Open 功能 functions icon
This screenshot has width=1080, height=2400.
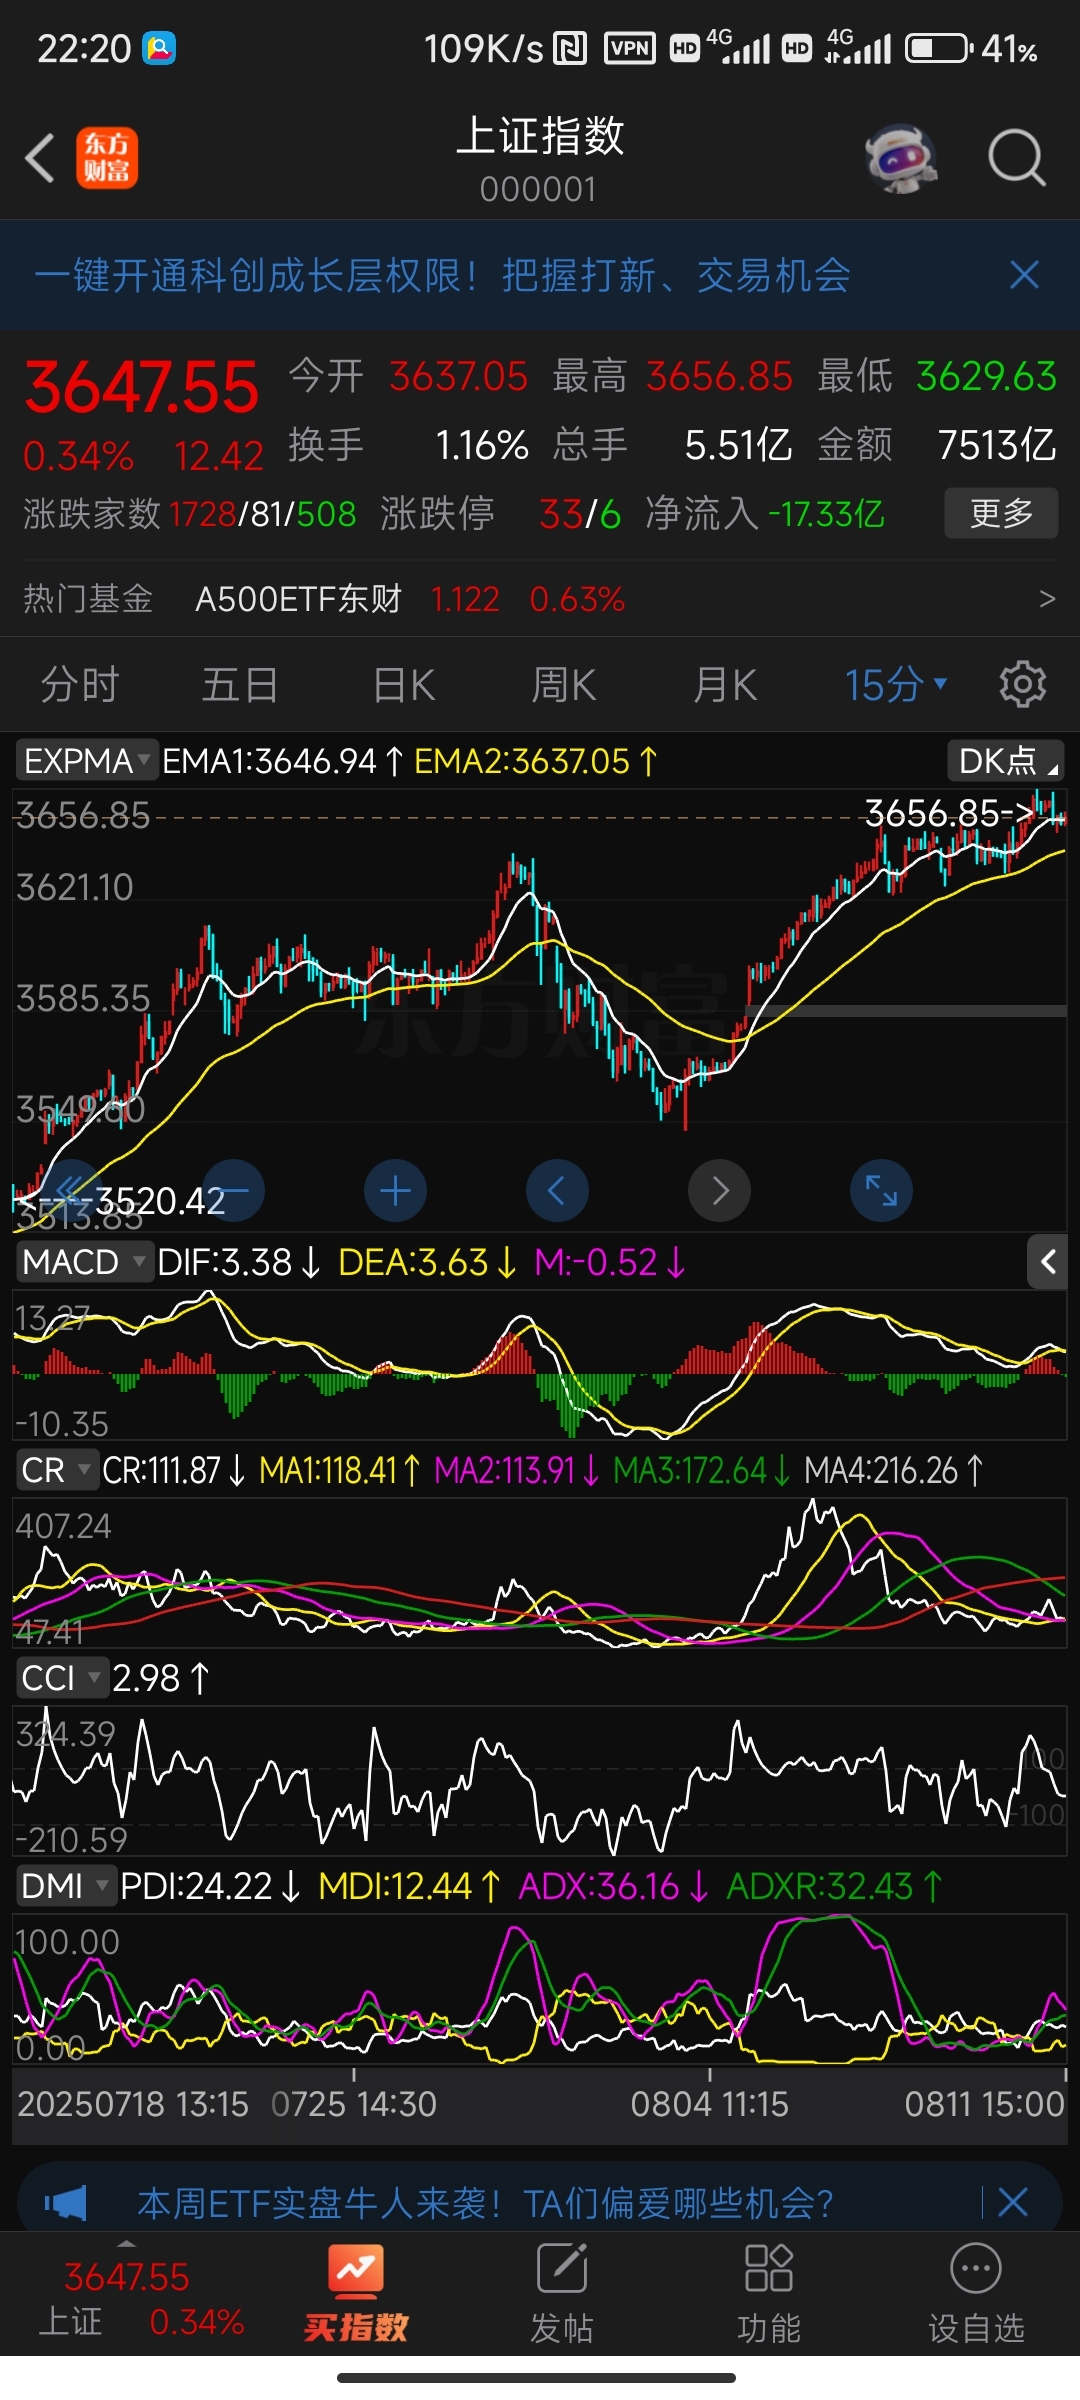tap(769, 2295)
